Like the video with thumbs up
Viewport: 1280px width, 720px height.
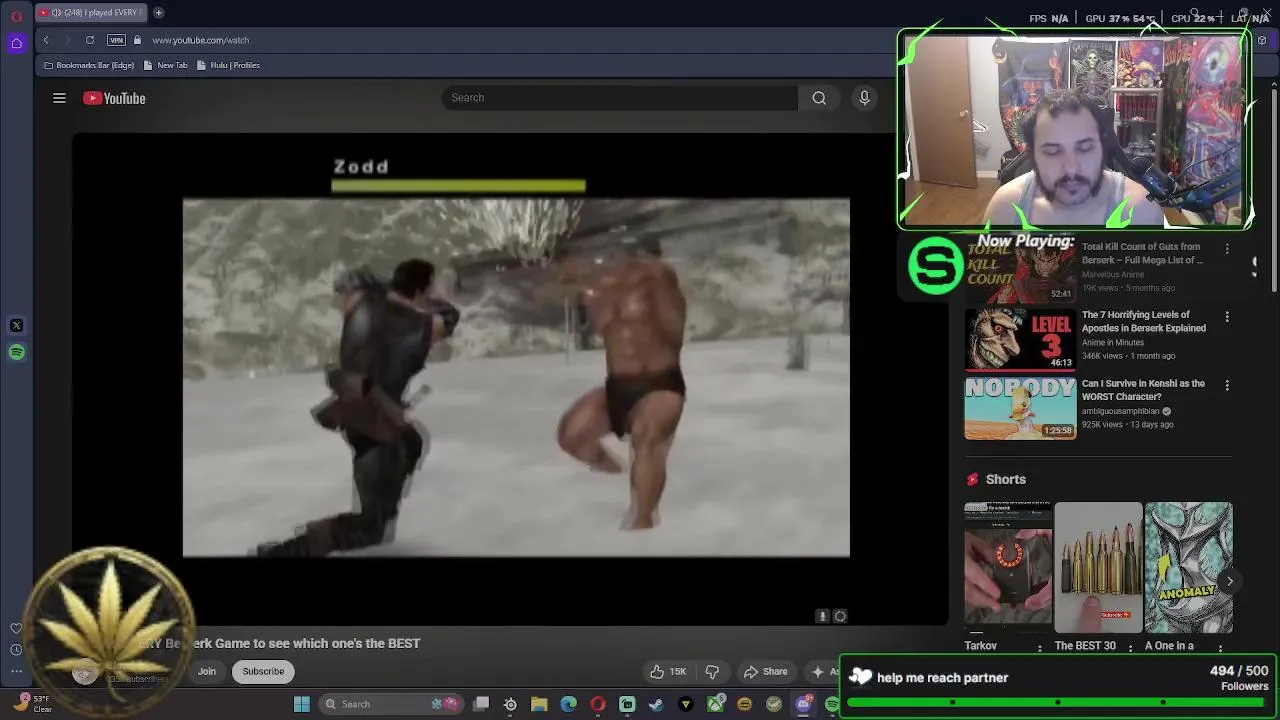point(668,671)
